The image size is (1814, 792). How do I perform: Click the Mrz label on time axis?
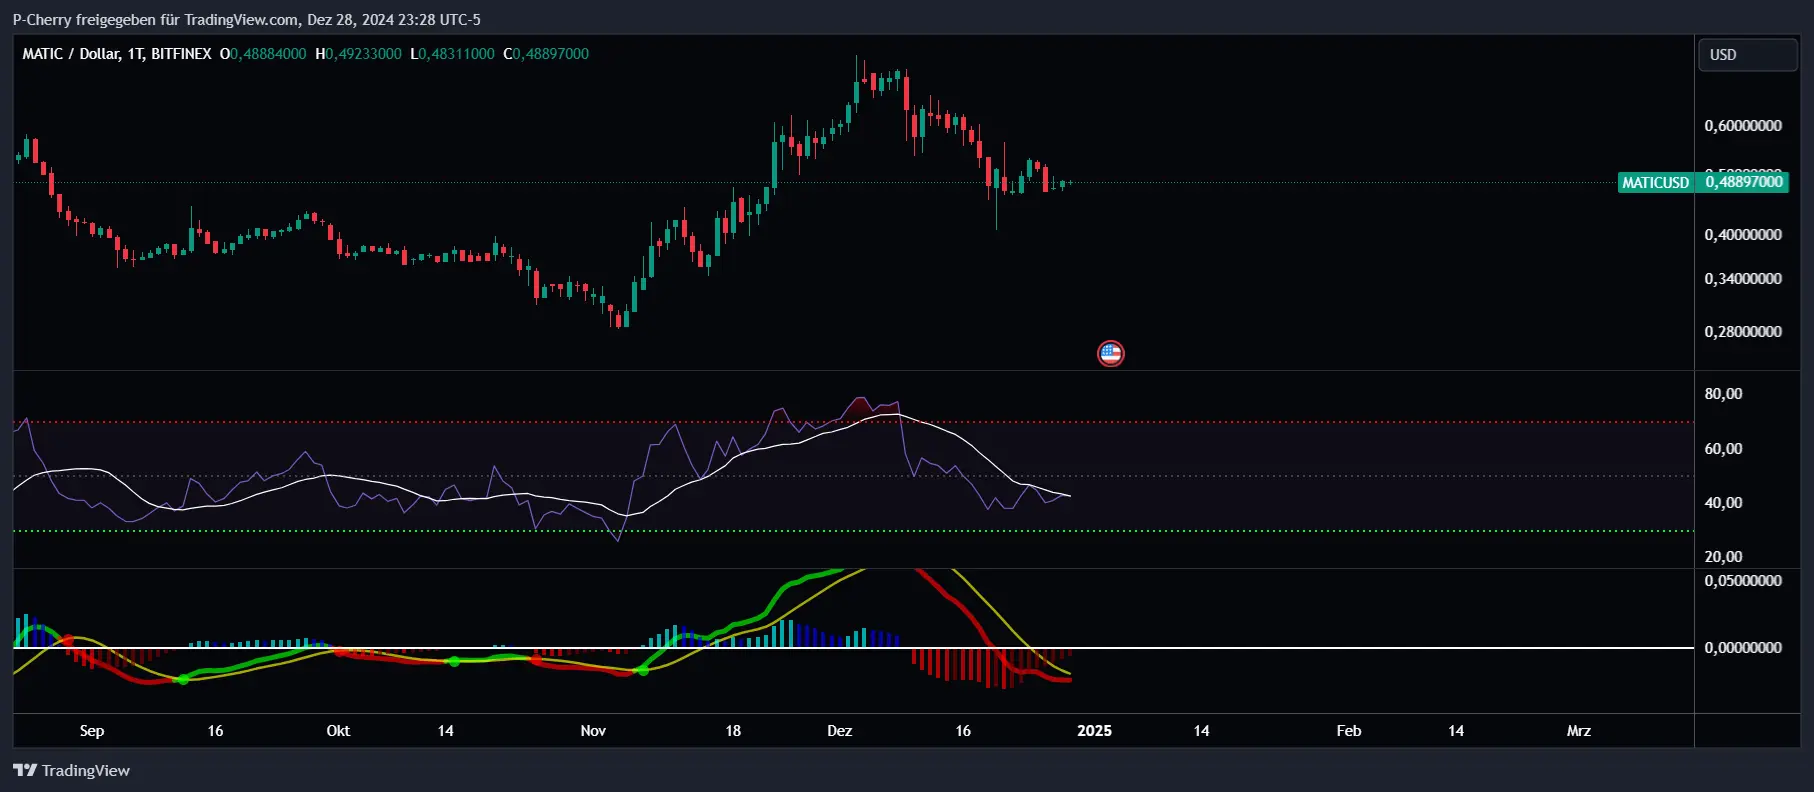coord(1579,731)
